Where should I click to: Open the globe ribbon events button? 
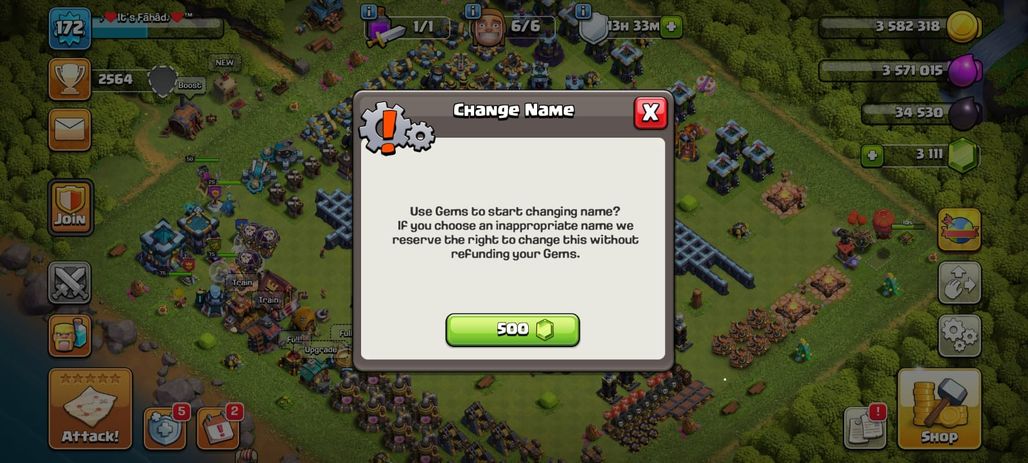tap(959, 230)
